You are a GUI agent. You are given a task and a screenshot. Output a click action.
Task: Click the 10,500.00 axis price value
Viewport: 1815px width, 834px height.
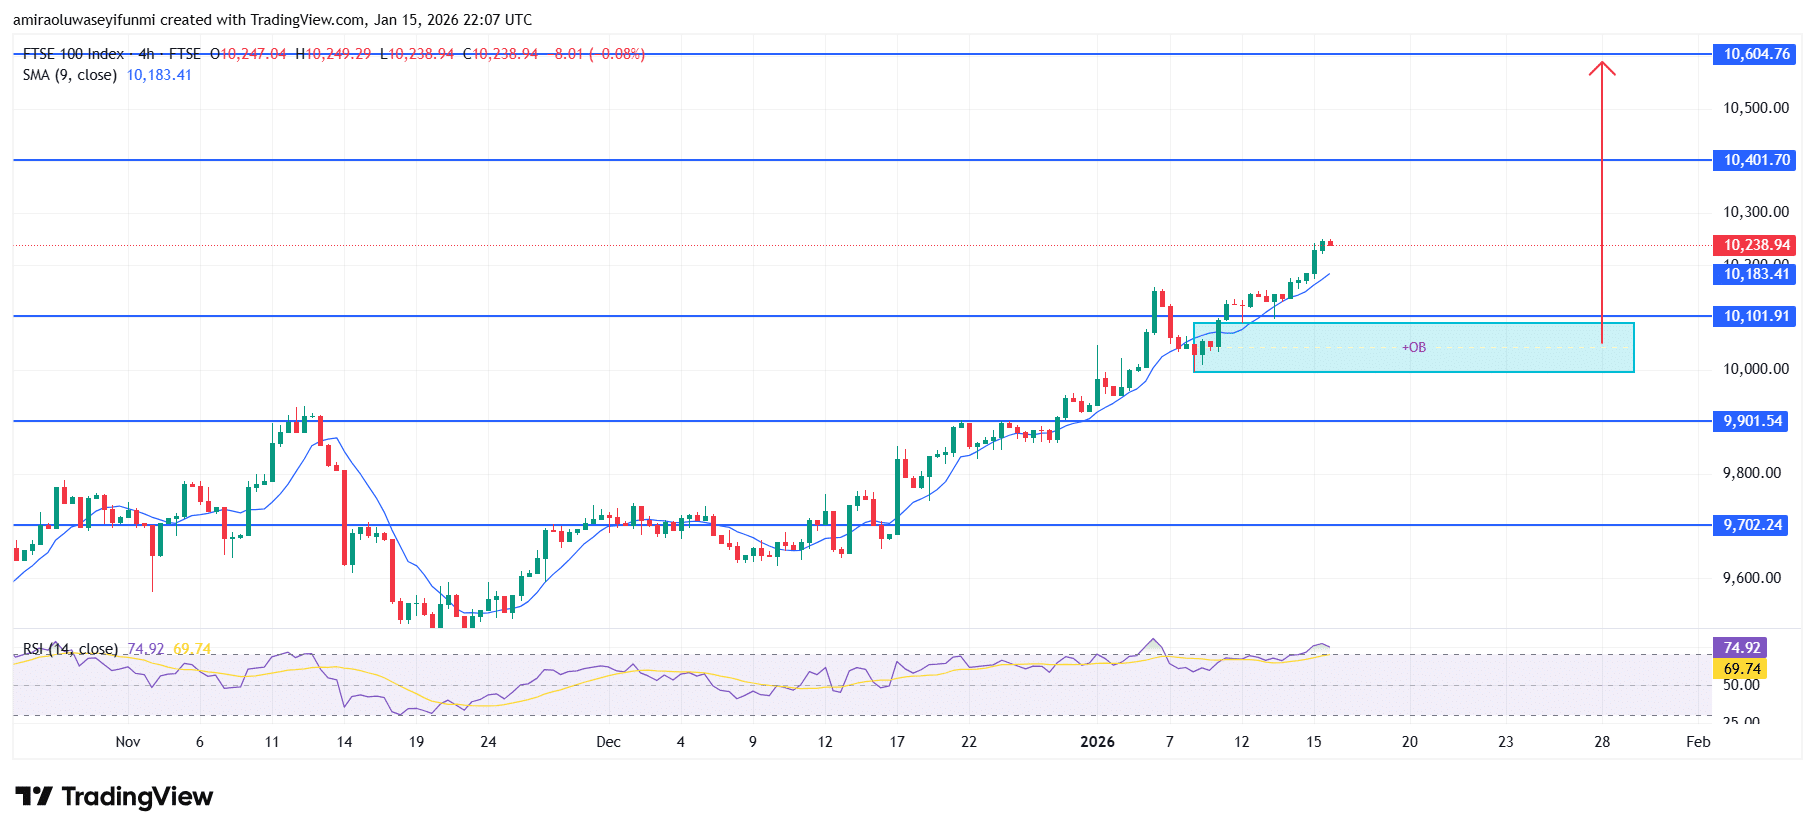1756,108
